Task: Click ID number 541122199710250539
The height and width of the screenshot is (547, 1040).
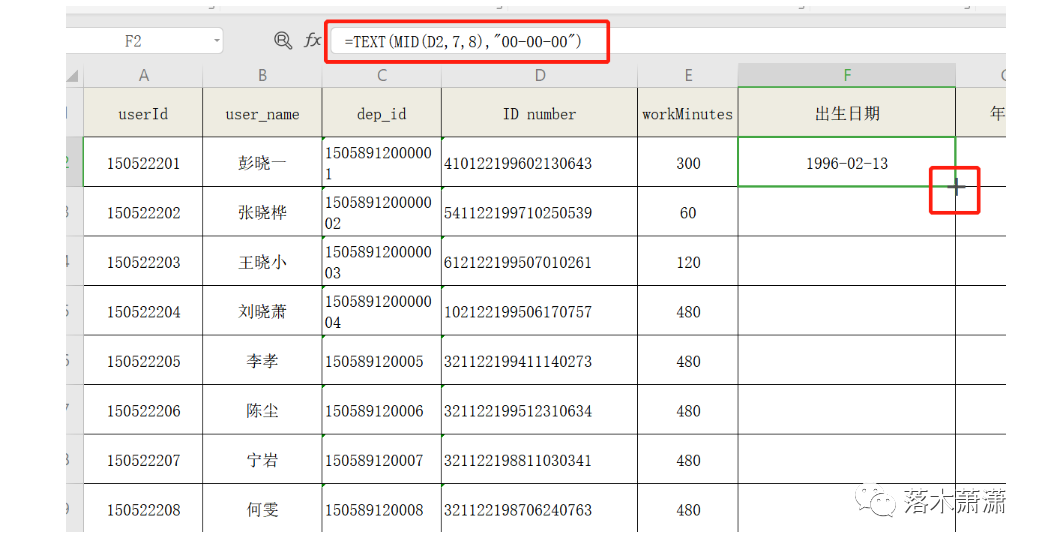Action: 539,212
